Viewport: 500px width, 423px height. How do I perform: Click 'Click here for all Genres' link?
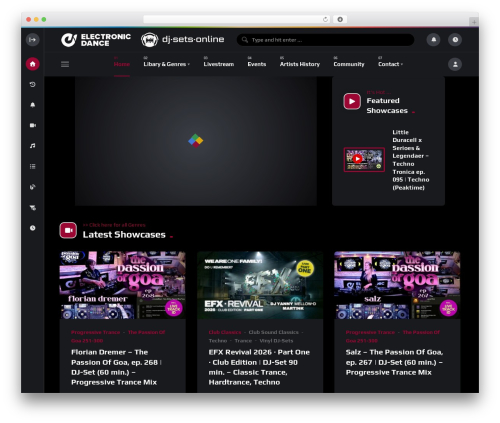click(114, 225)
